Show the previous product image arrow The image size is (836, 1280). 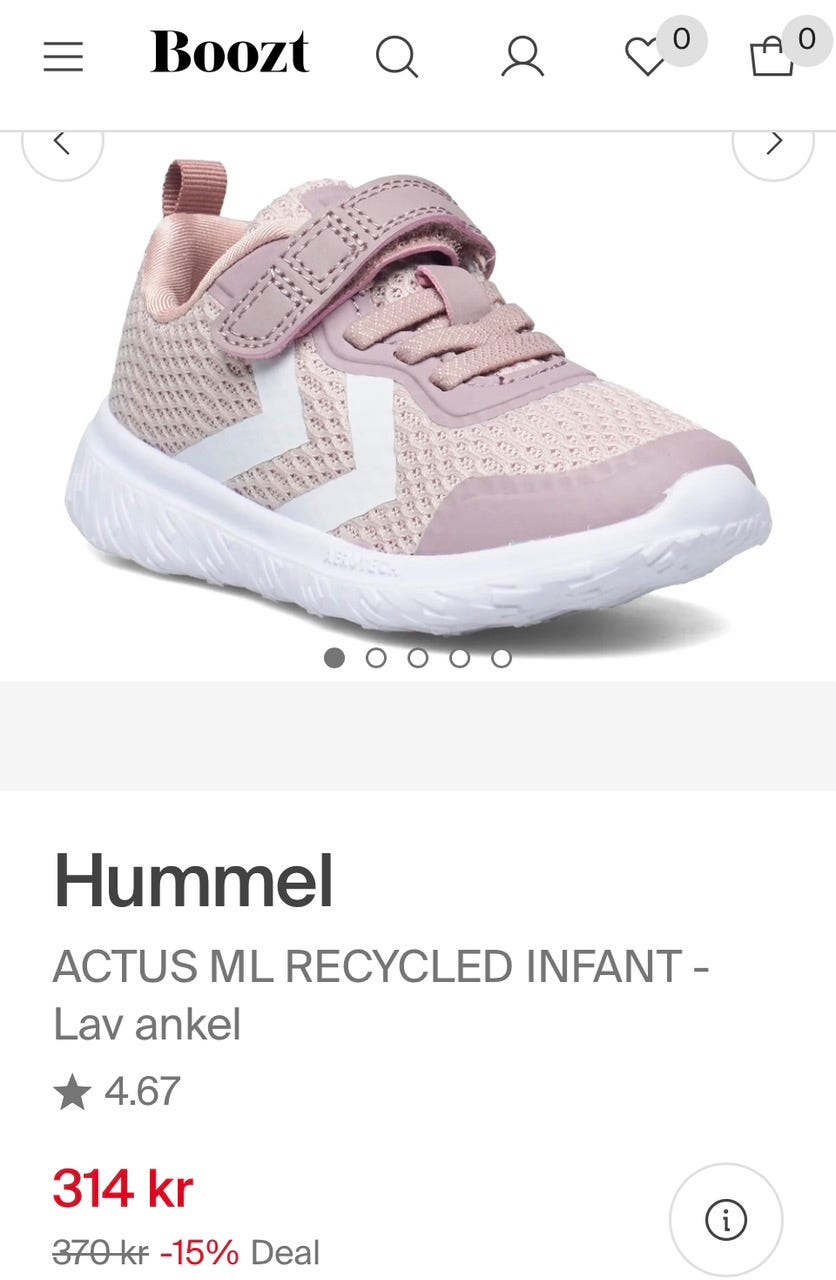click(62, 143)
